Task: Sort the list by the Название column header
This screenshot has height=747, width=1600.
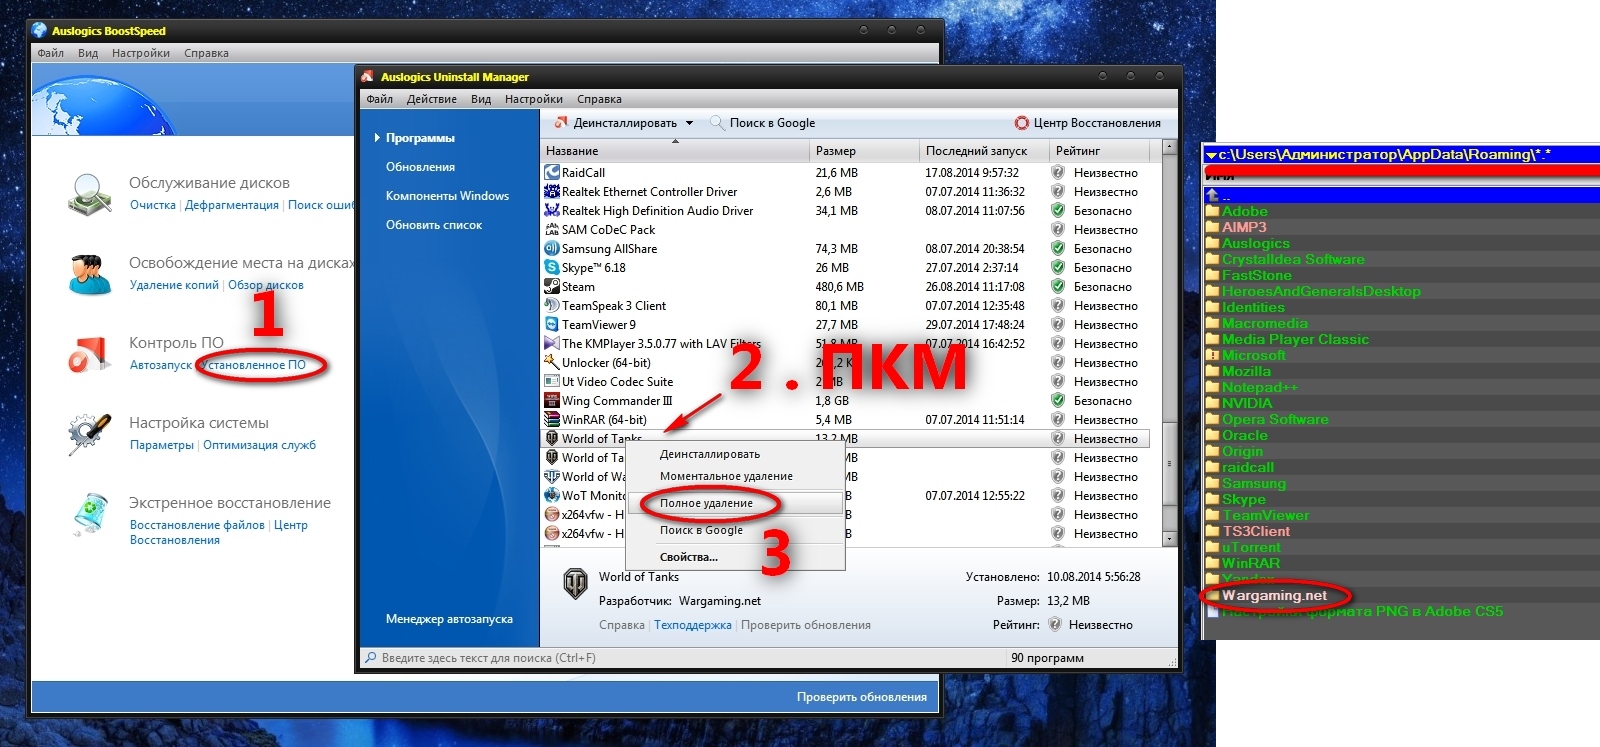Action: click(675, 151)
